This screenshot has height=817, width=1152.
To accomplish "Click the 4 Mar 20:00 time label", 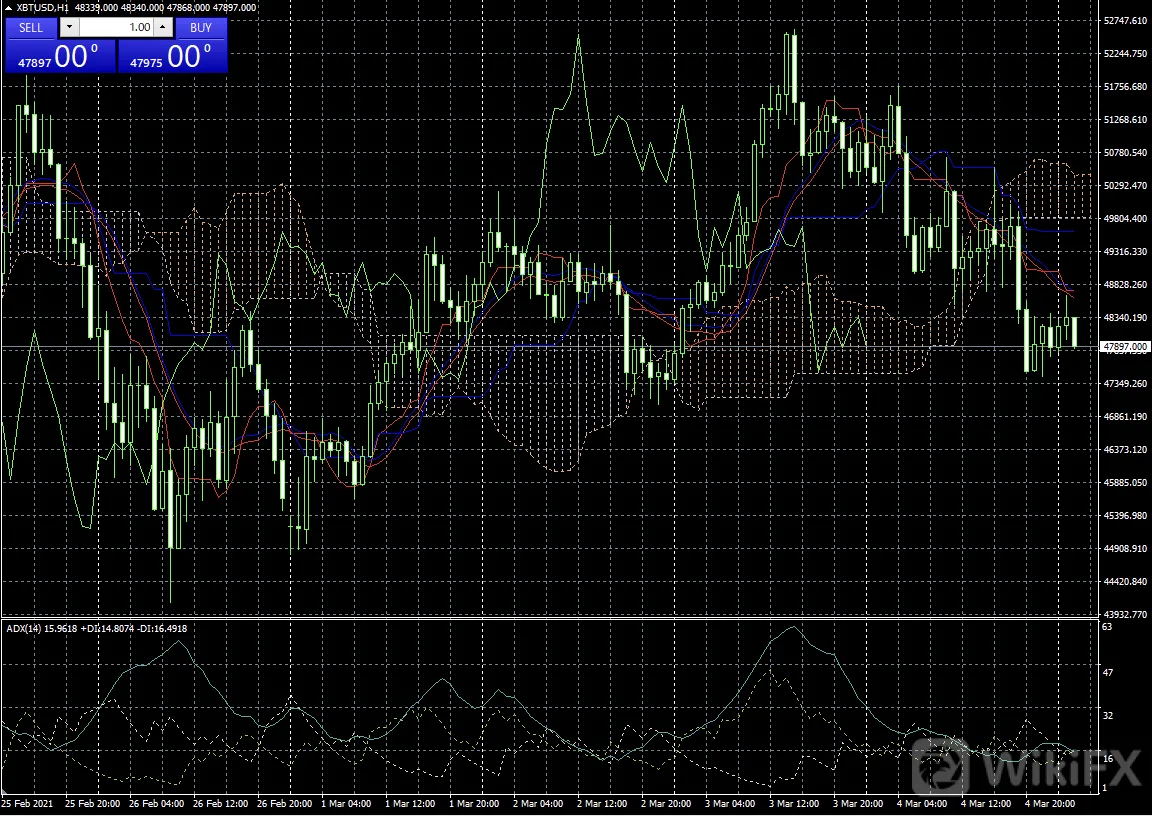I will pos(1050,804).
